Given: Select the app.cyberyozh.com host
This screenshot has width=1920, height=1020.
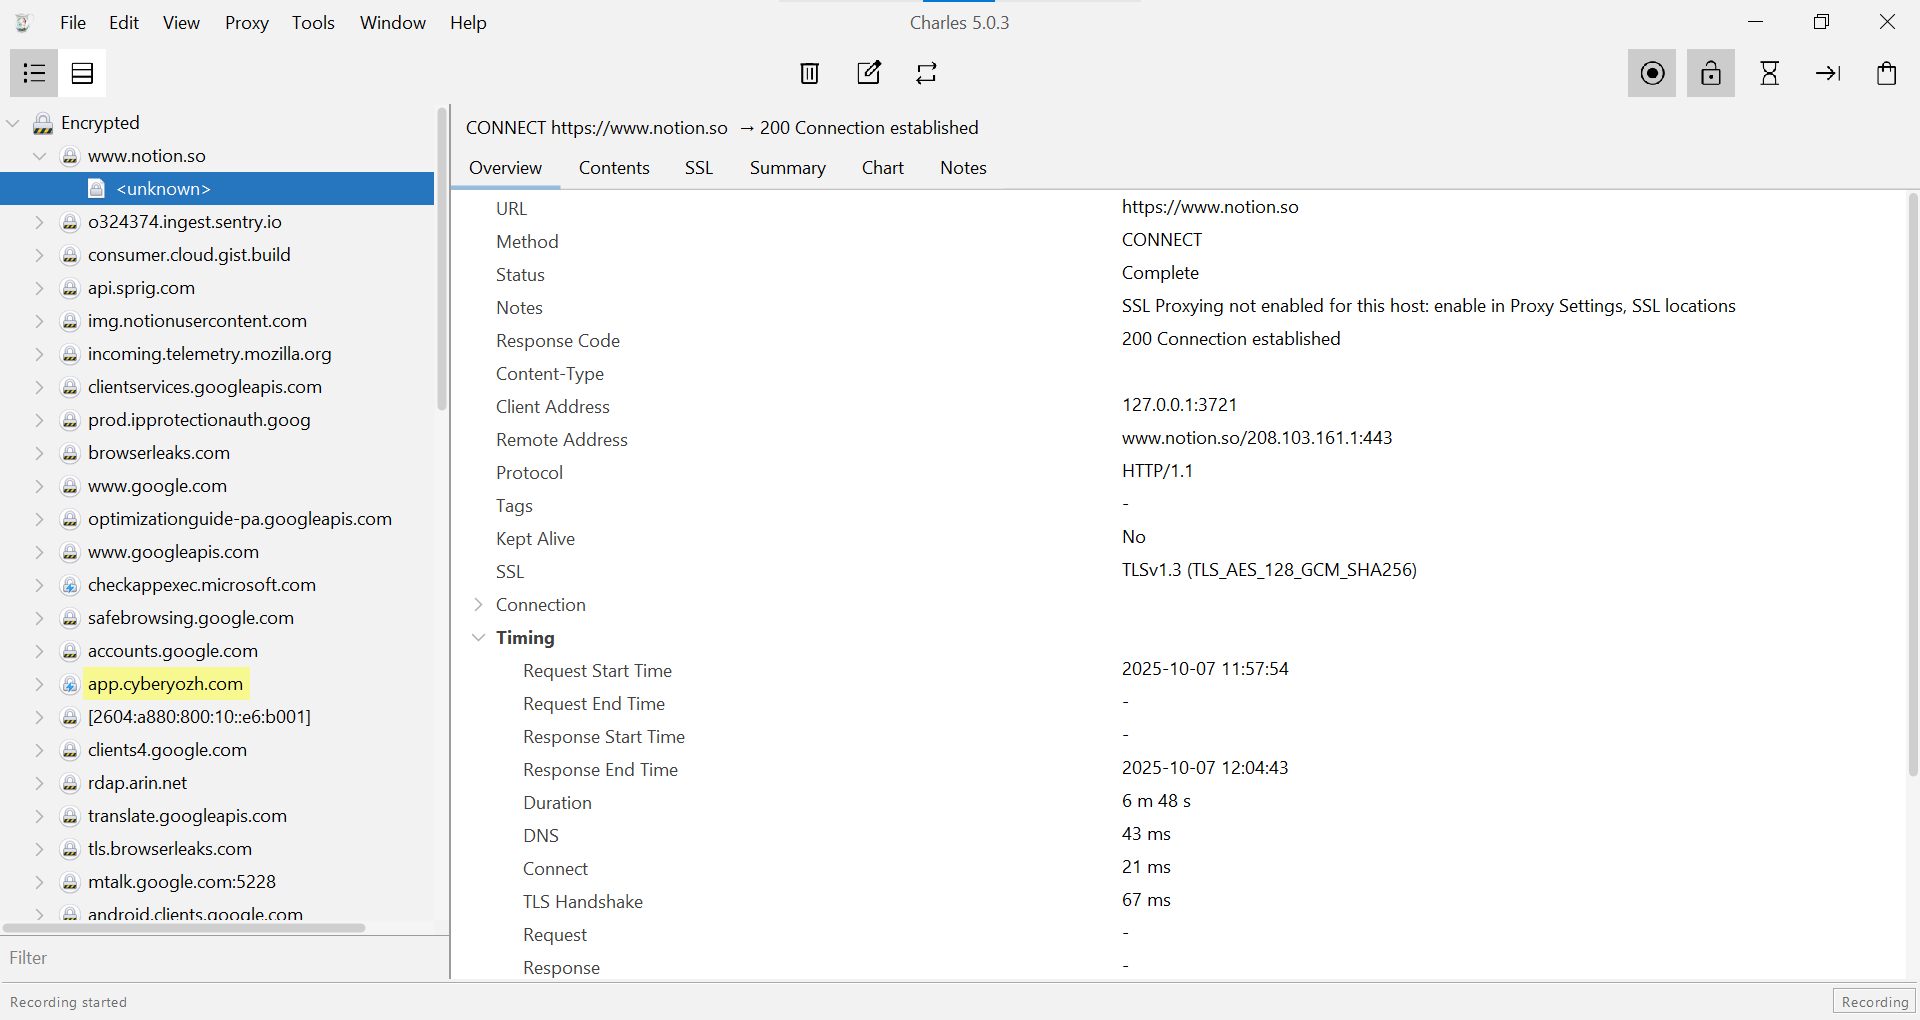Looking at the screenshot, I should point(165,684).
